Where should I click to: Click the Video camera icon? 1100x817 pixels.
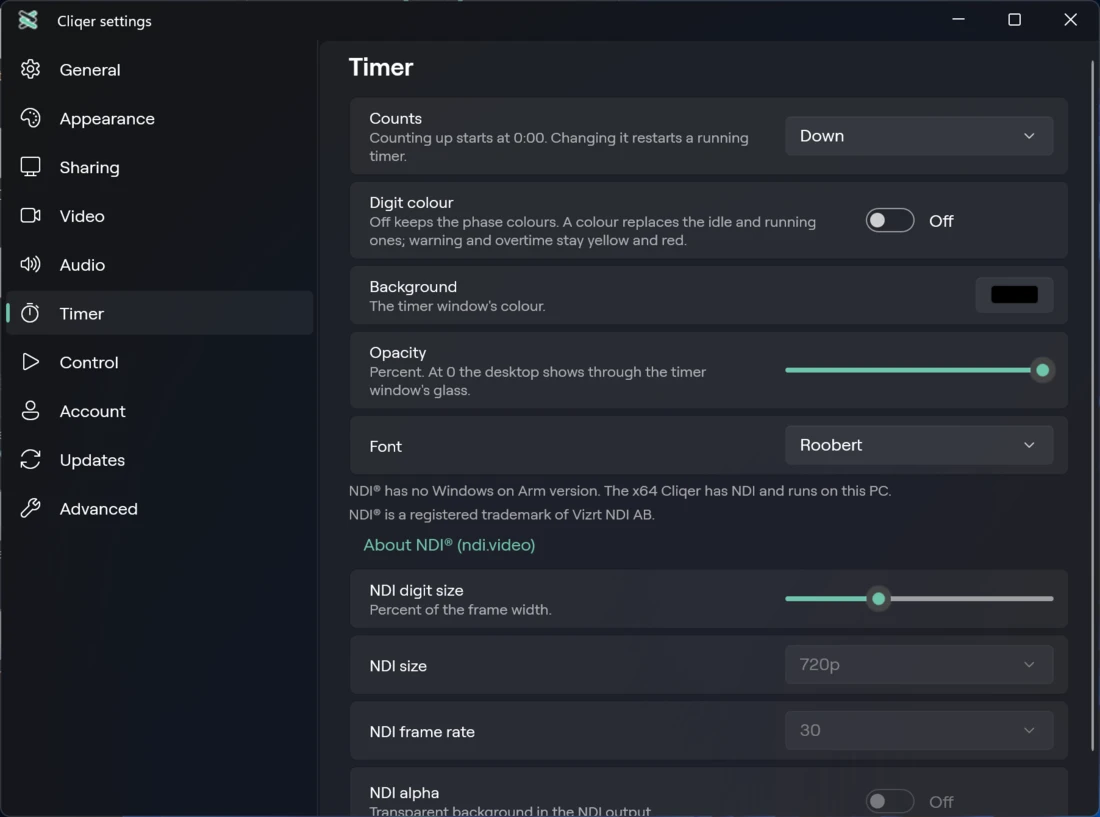click(x=30, y=215)
